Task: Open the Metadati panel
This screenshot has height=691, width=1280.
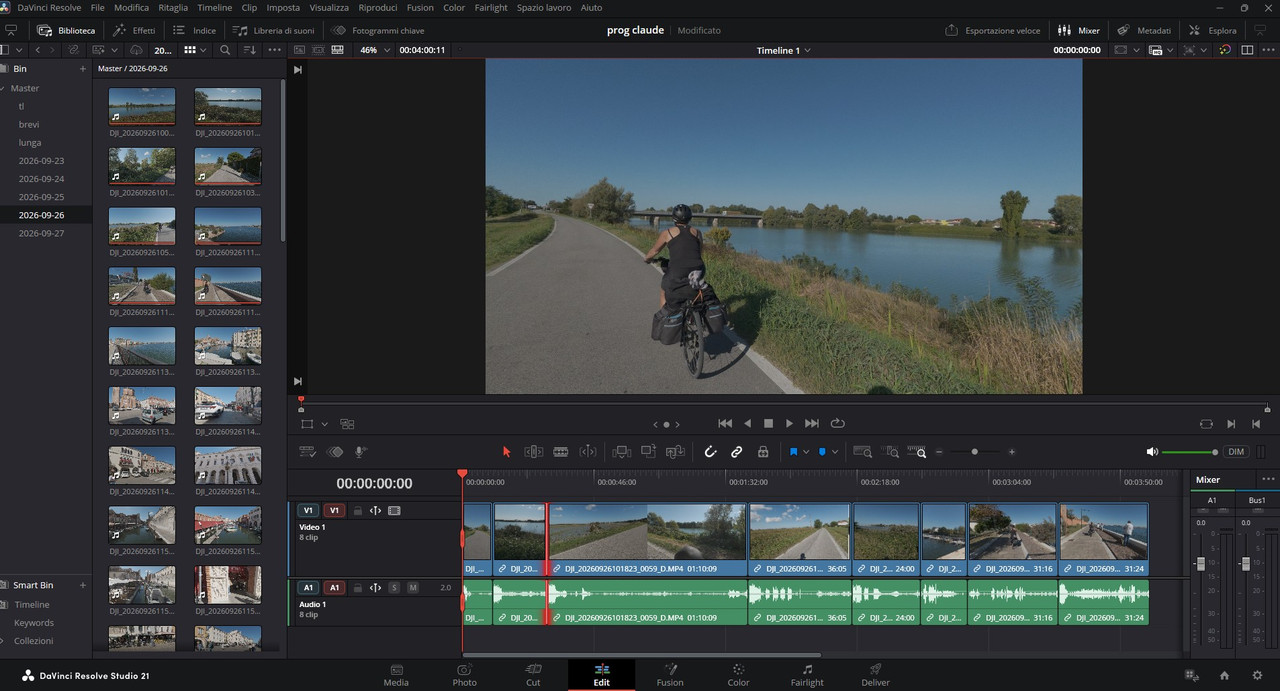Action: pyautogui.click(x=1145, y=30)
